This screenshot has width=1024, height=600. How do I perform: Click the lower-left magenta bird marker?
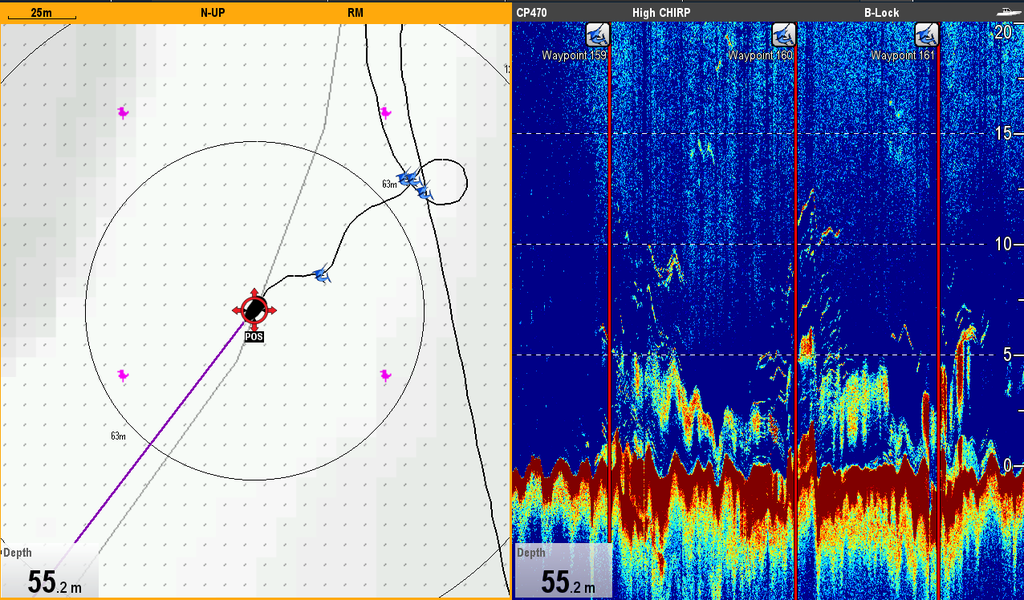click(x=123, y=375)
